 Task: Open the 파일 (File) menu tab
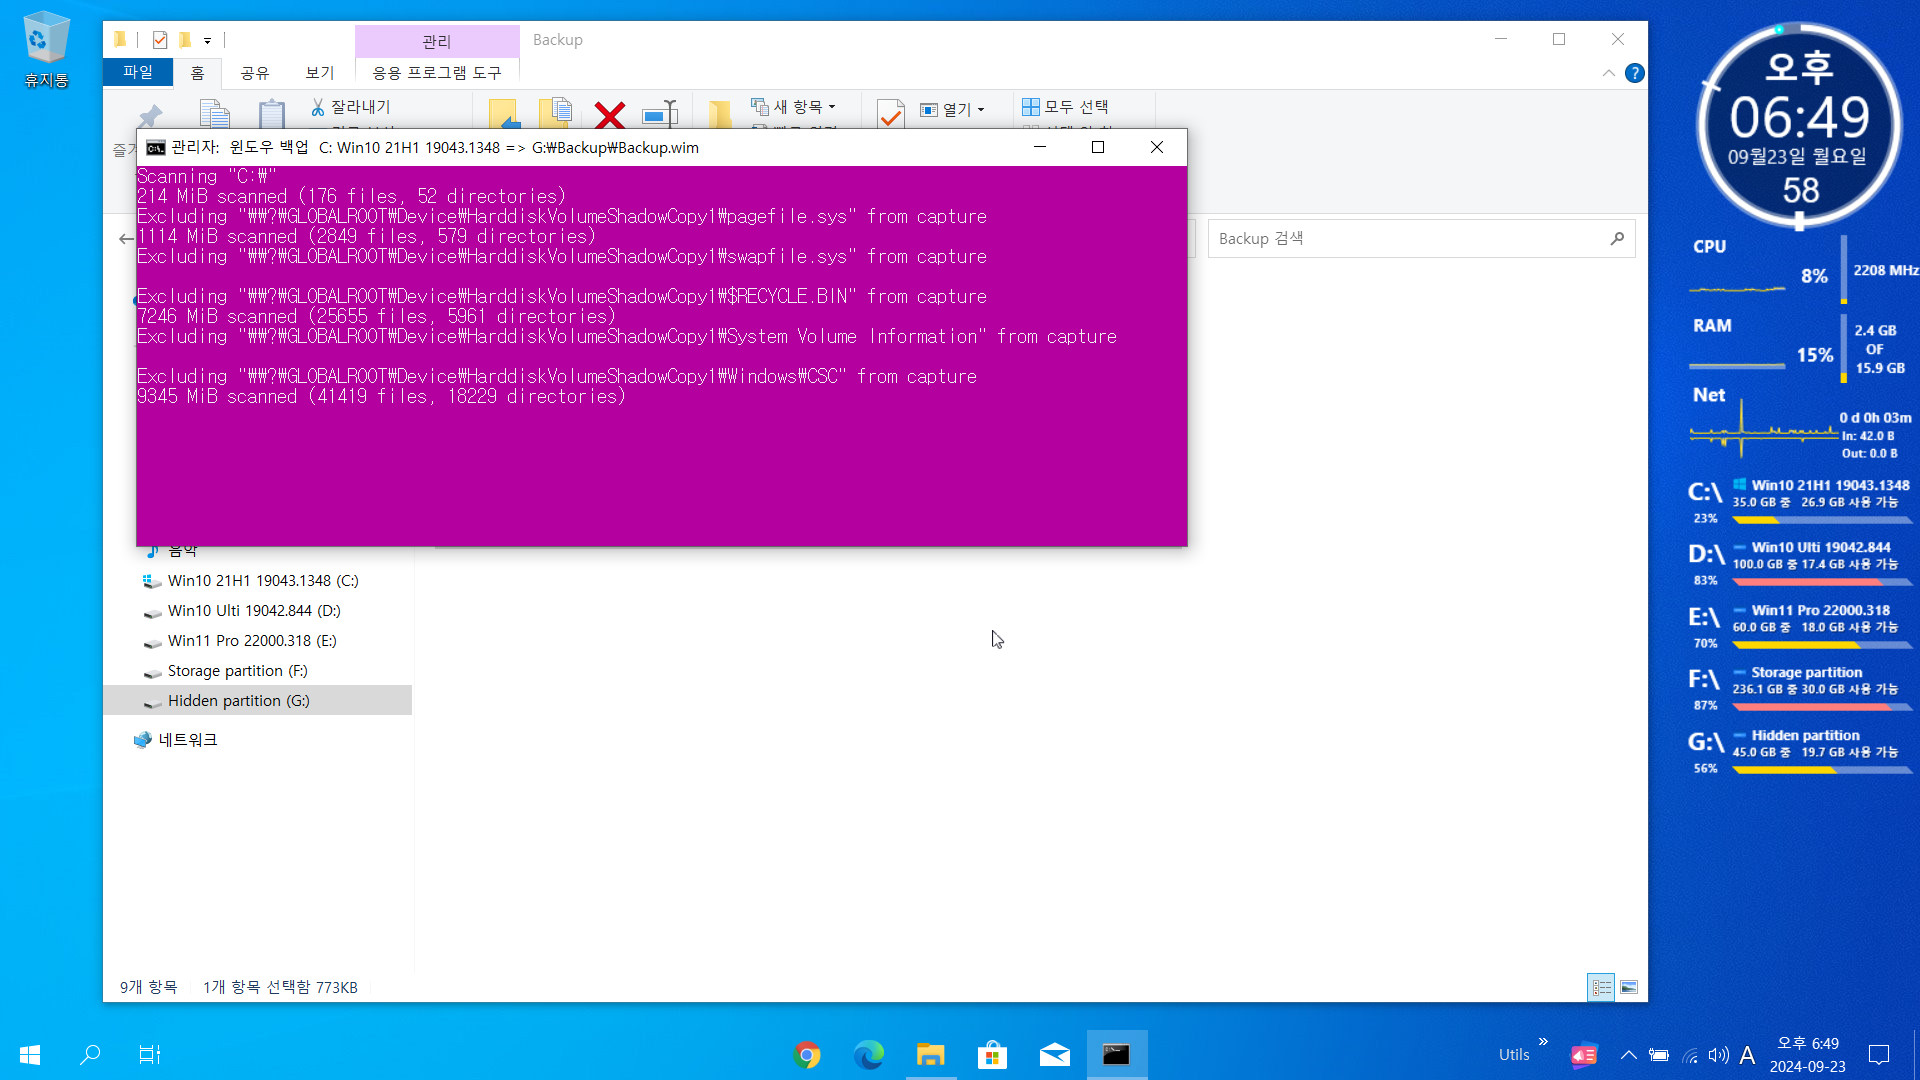tap(137, 72)
